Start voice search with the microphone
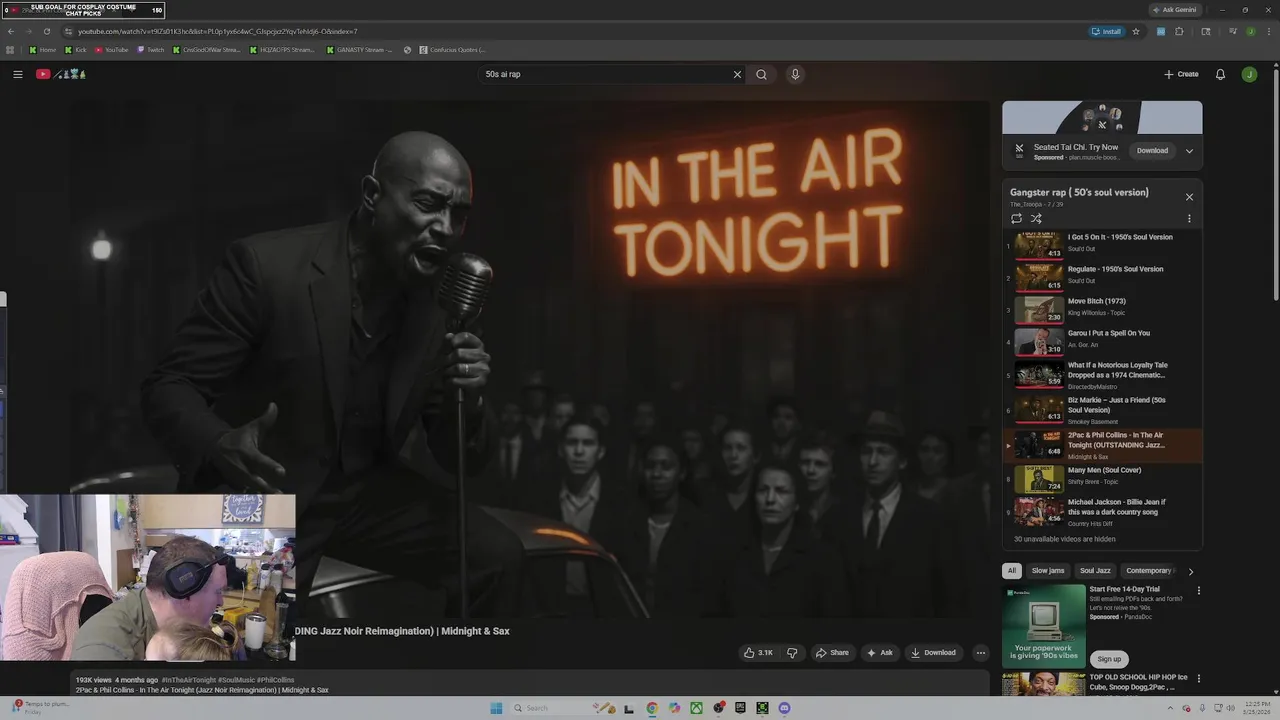 pyautogui.click(x=795, y=74)
